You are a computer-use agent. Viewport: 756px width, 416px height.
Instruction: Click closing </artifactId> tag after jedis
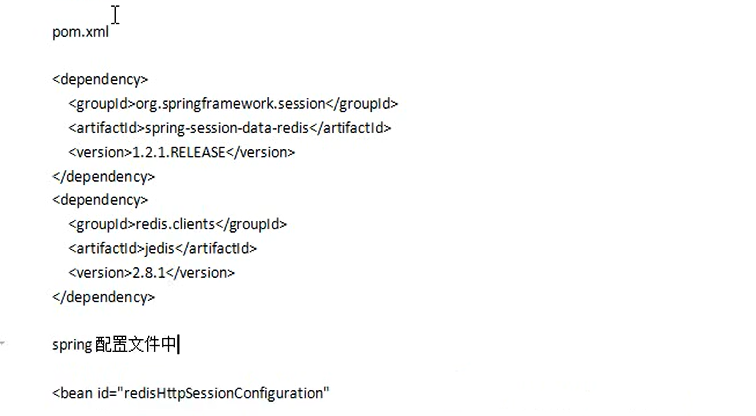(216, 249)
